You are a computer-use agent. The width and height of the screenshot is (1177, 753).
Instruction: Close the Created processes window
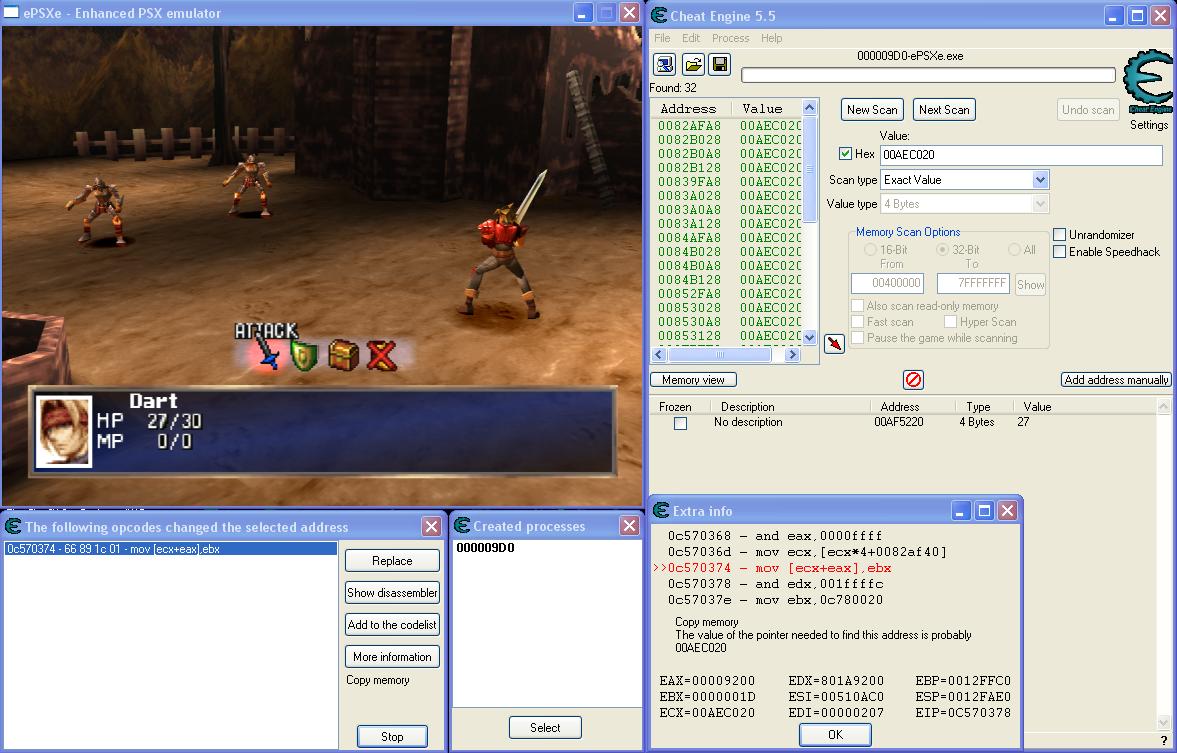point(630,526)
